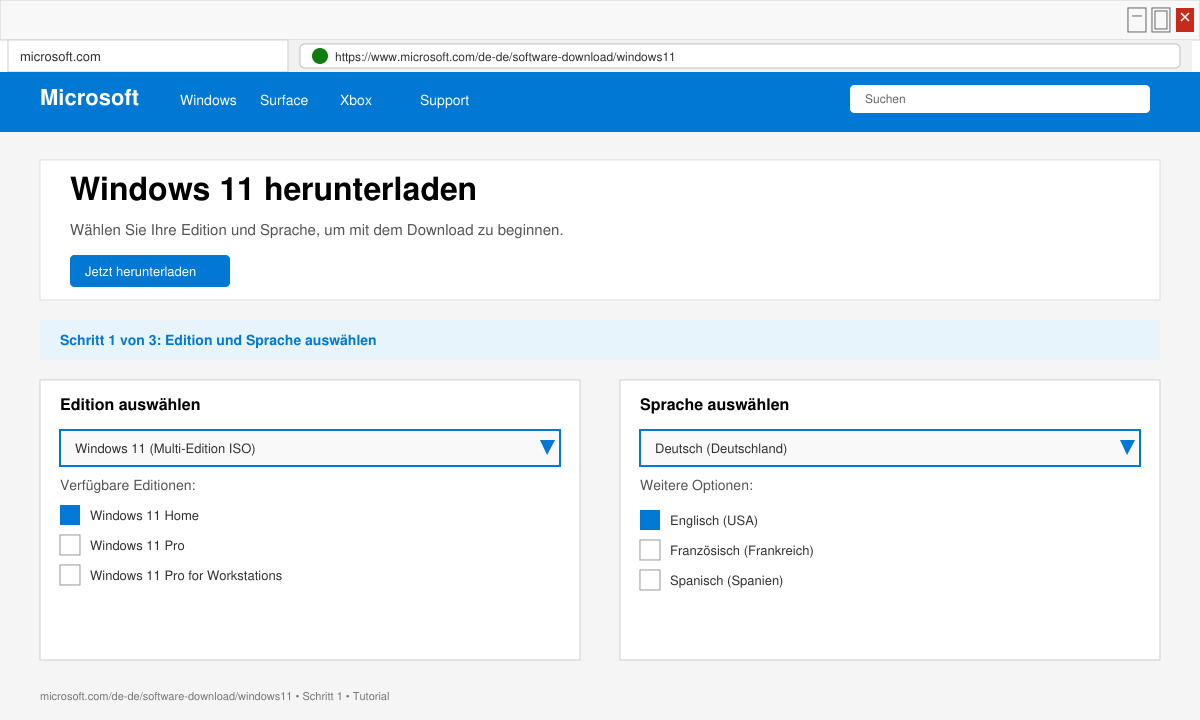Click the Suchen search field

click(1000, 99)
